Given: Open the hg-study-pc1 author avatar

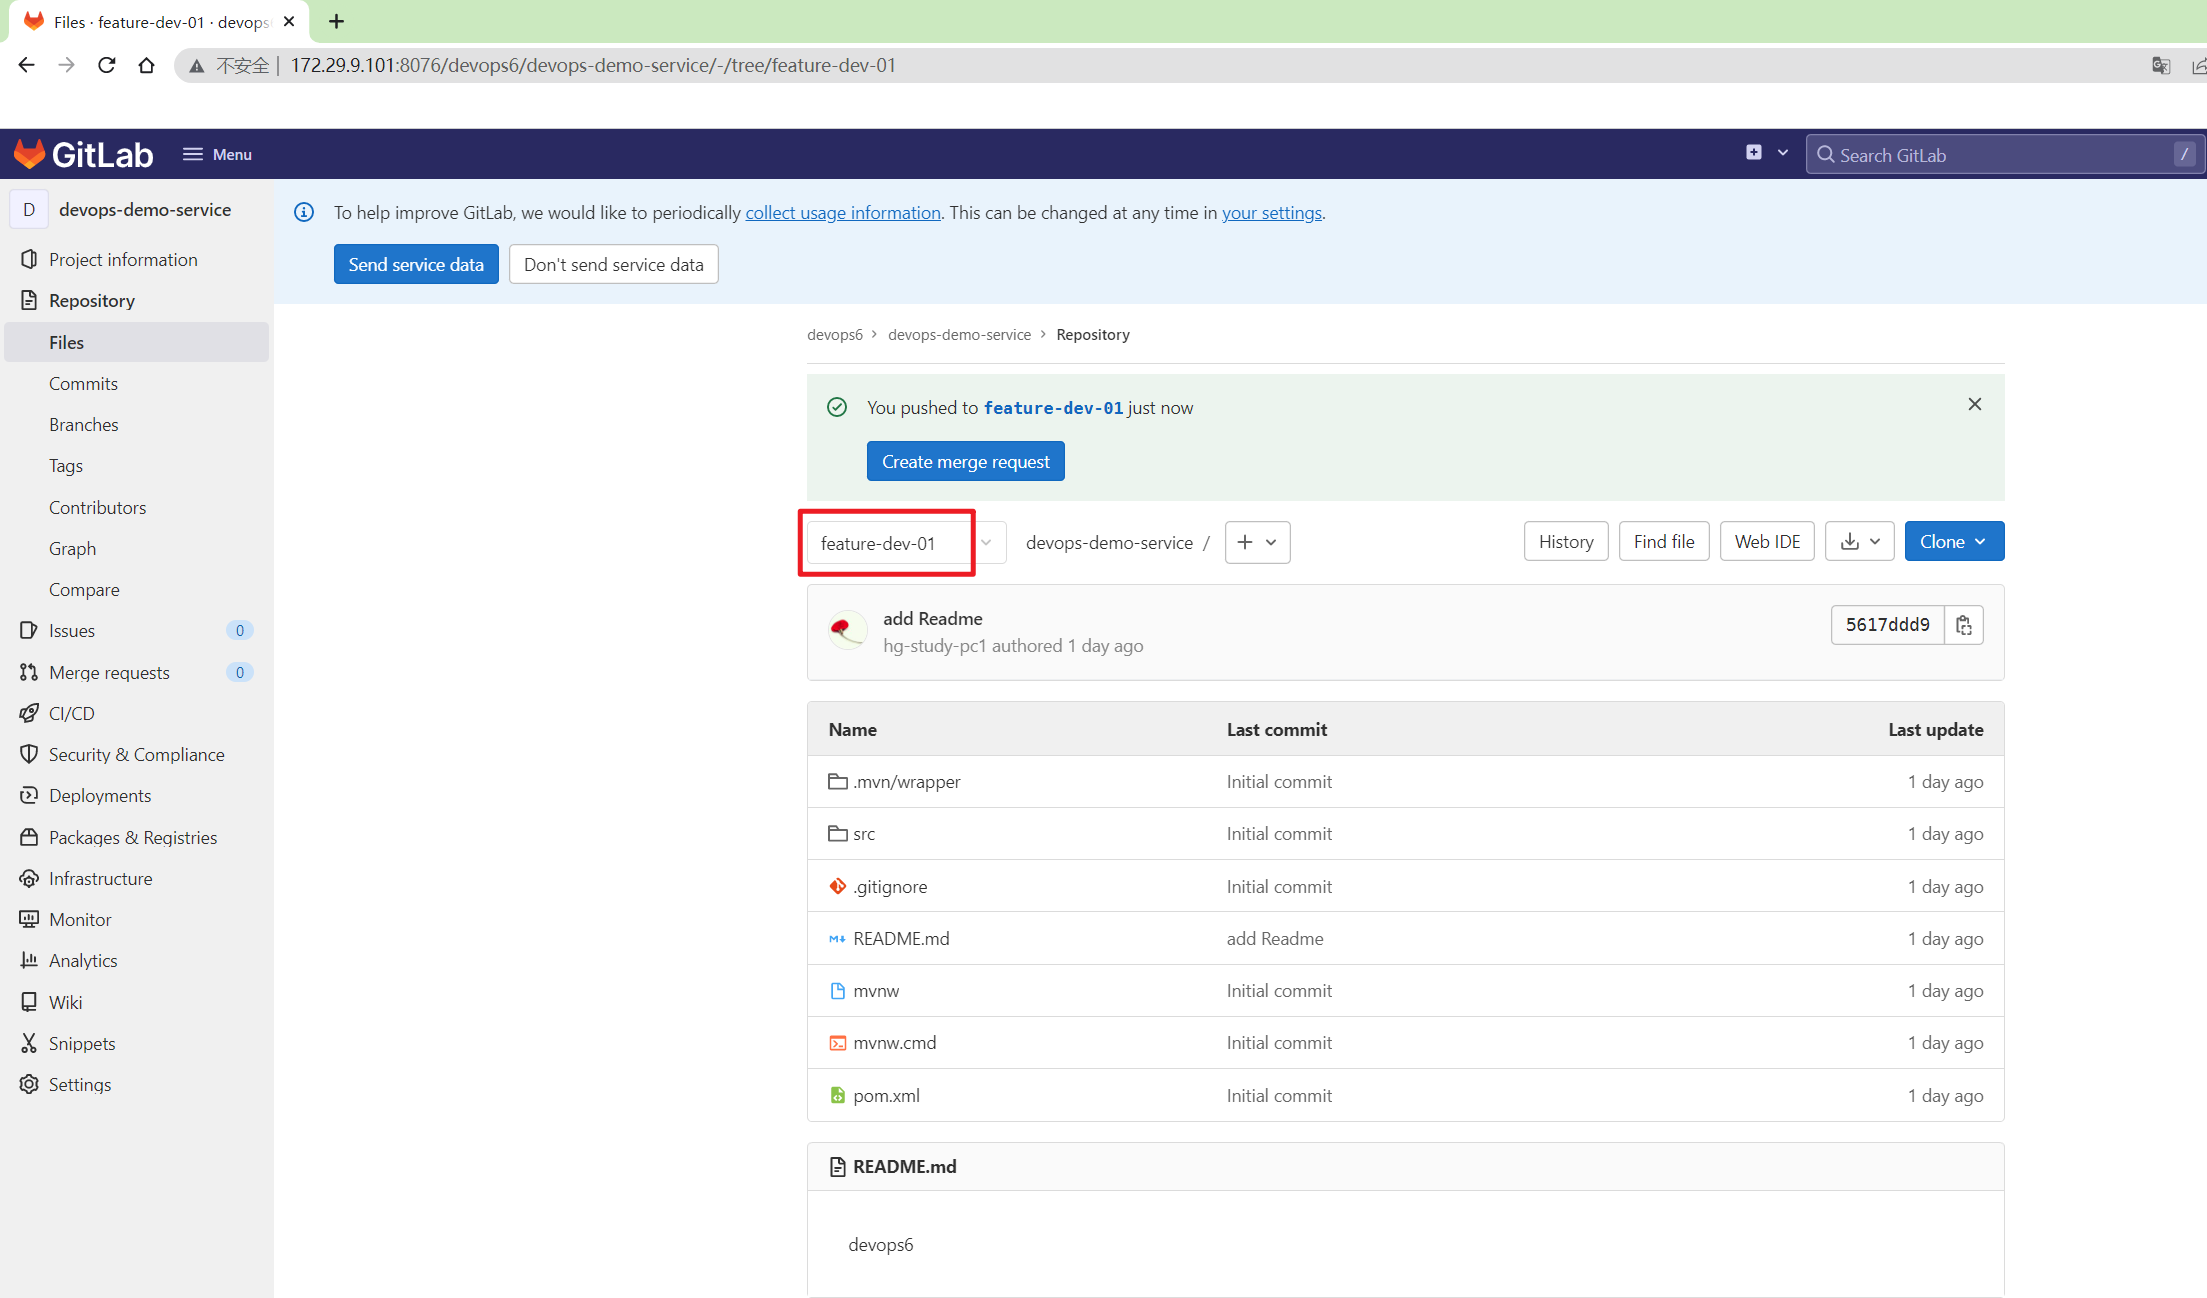Looking at the screenshot, I should pos(847,631).
